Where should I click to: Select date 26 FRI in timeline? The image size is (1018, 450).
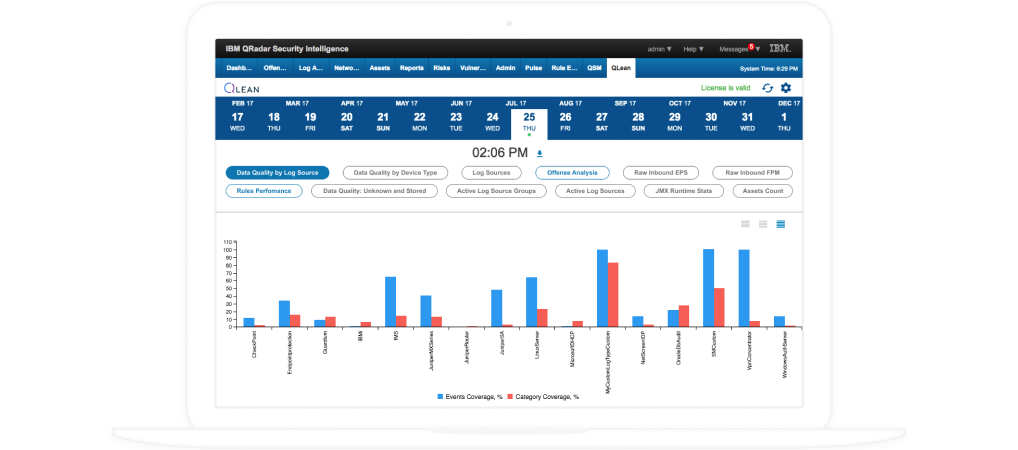click(x=565, y=121)
